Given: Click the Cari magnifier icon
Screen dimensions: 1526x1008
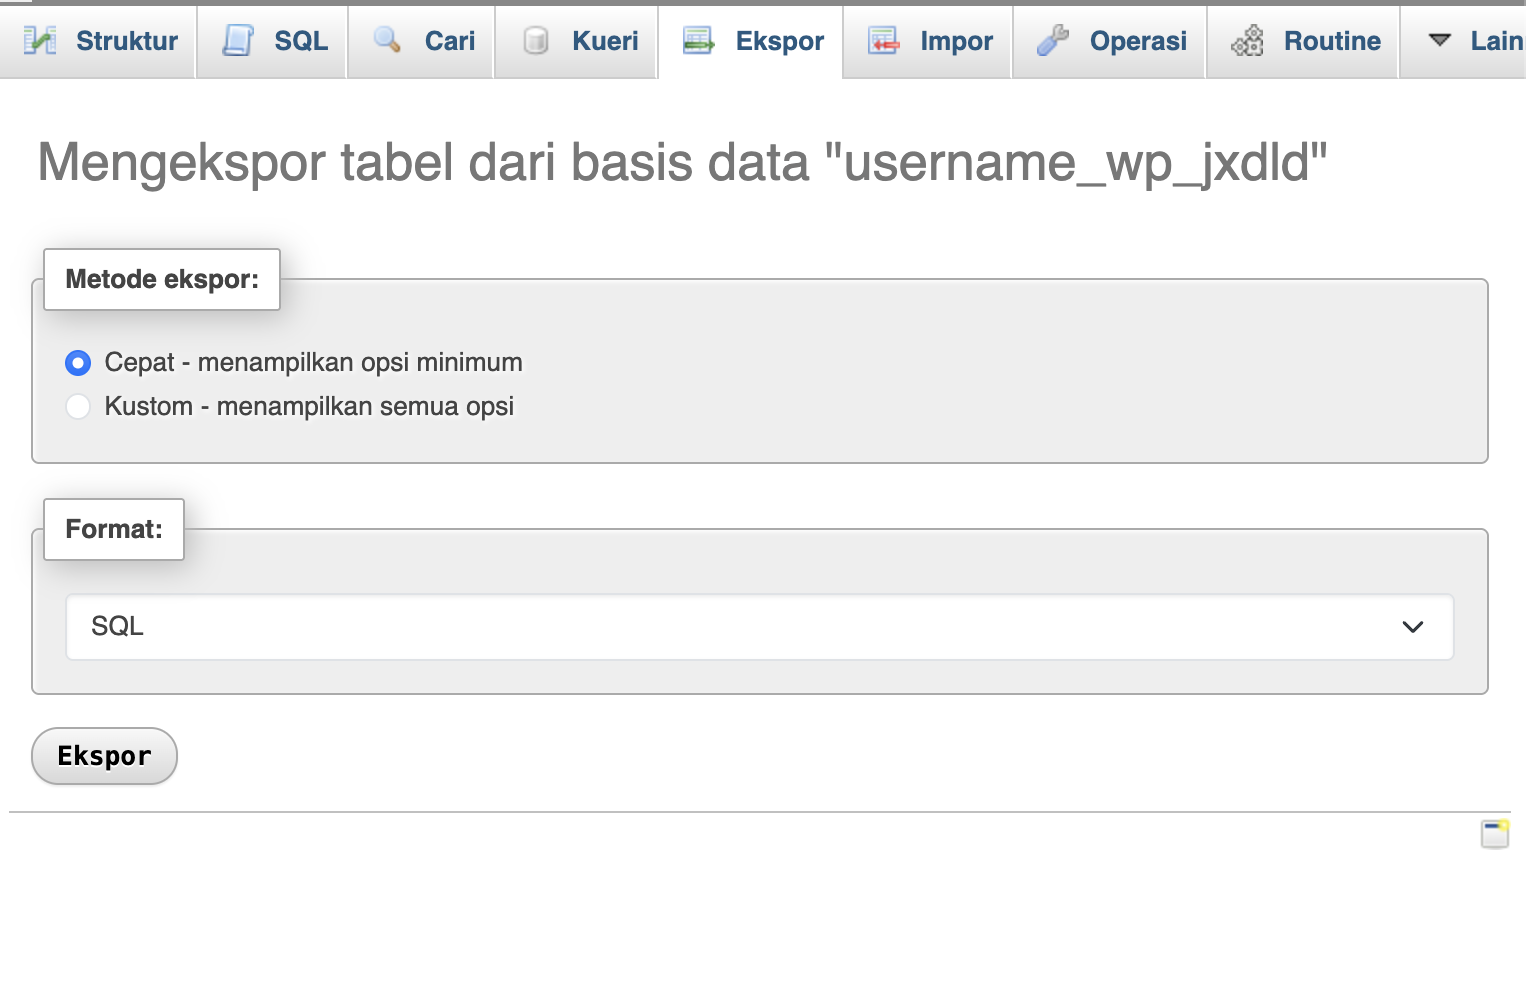Looking at the screenshot, I should coord(387,41).
